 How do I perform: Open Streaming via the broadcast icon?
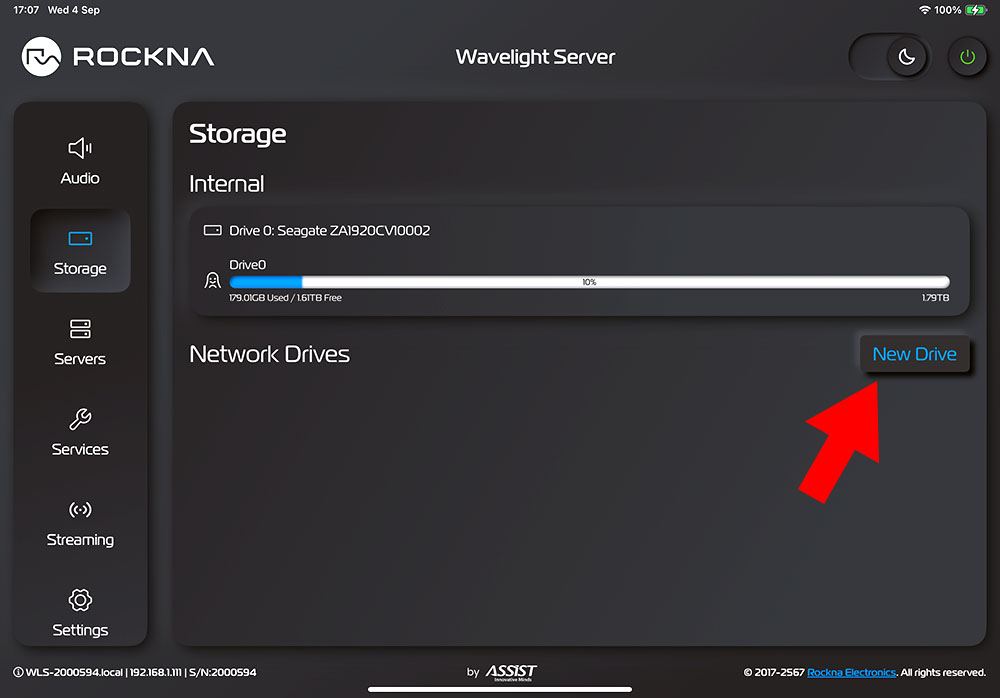pos(80,510)
